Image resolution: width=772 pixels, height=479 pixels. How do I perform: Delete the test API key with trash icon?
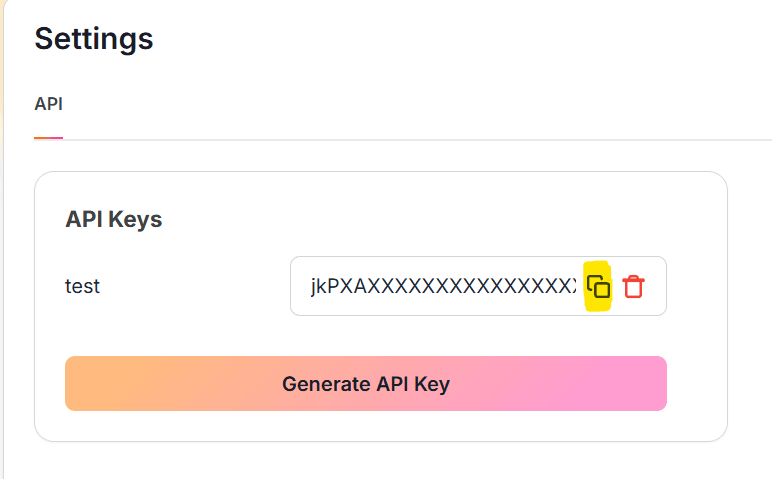tap(633, 287)
